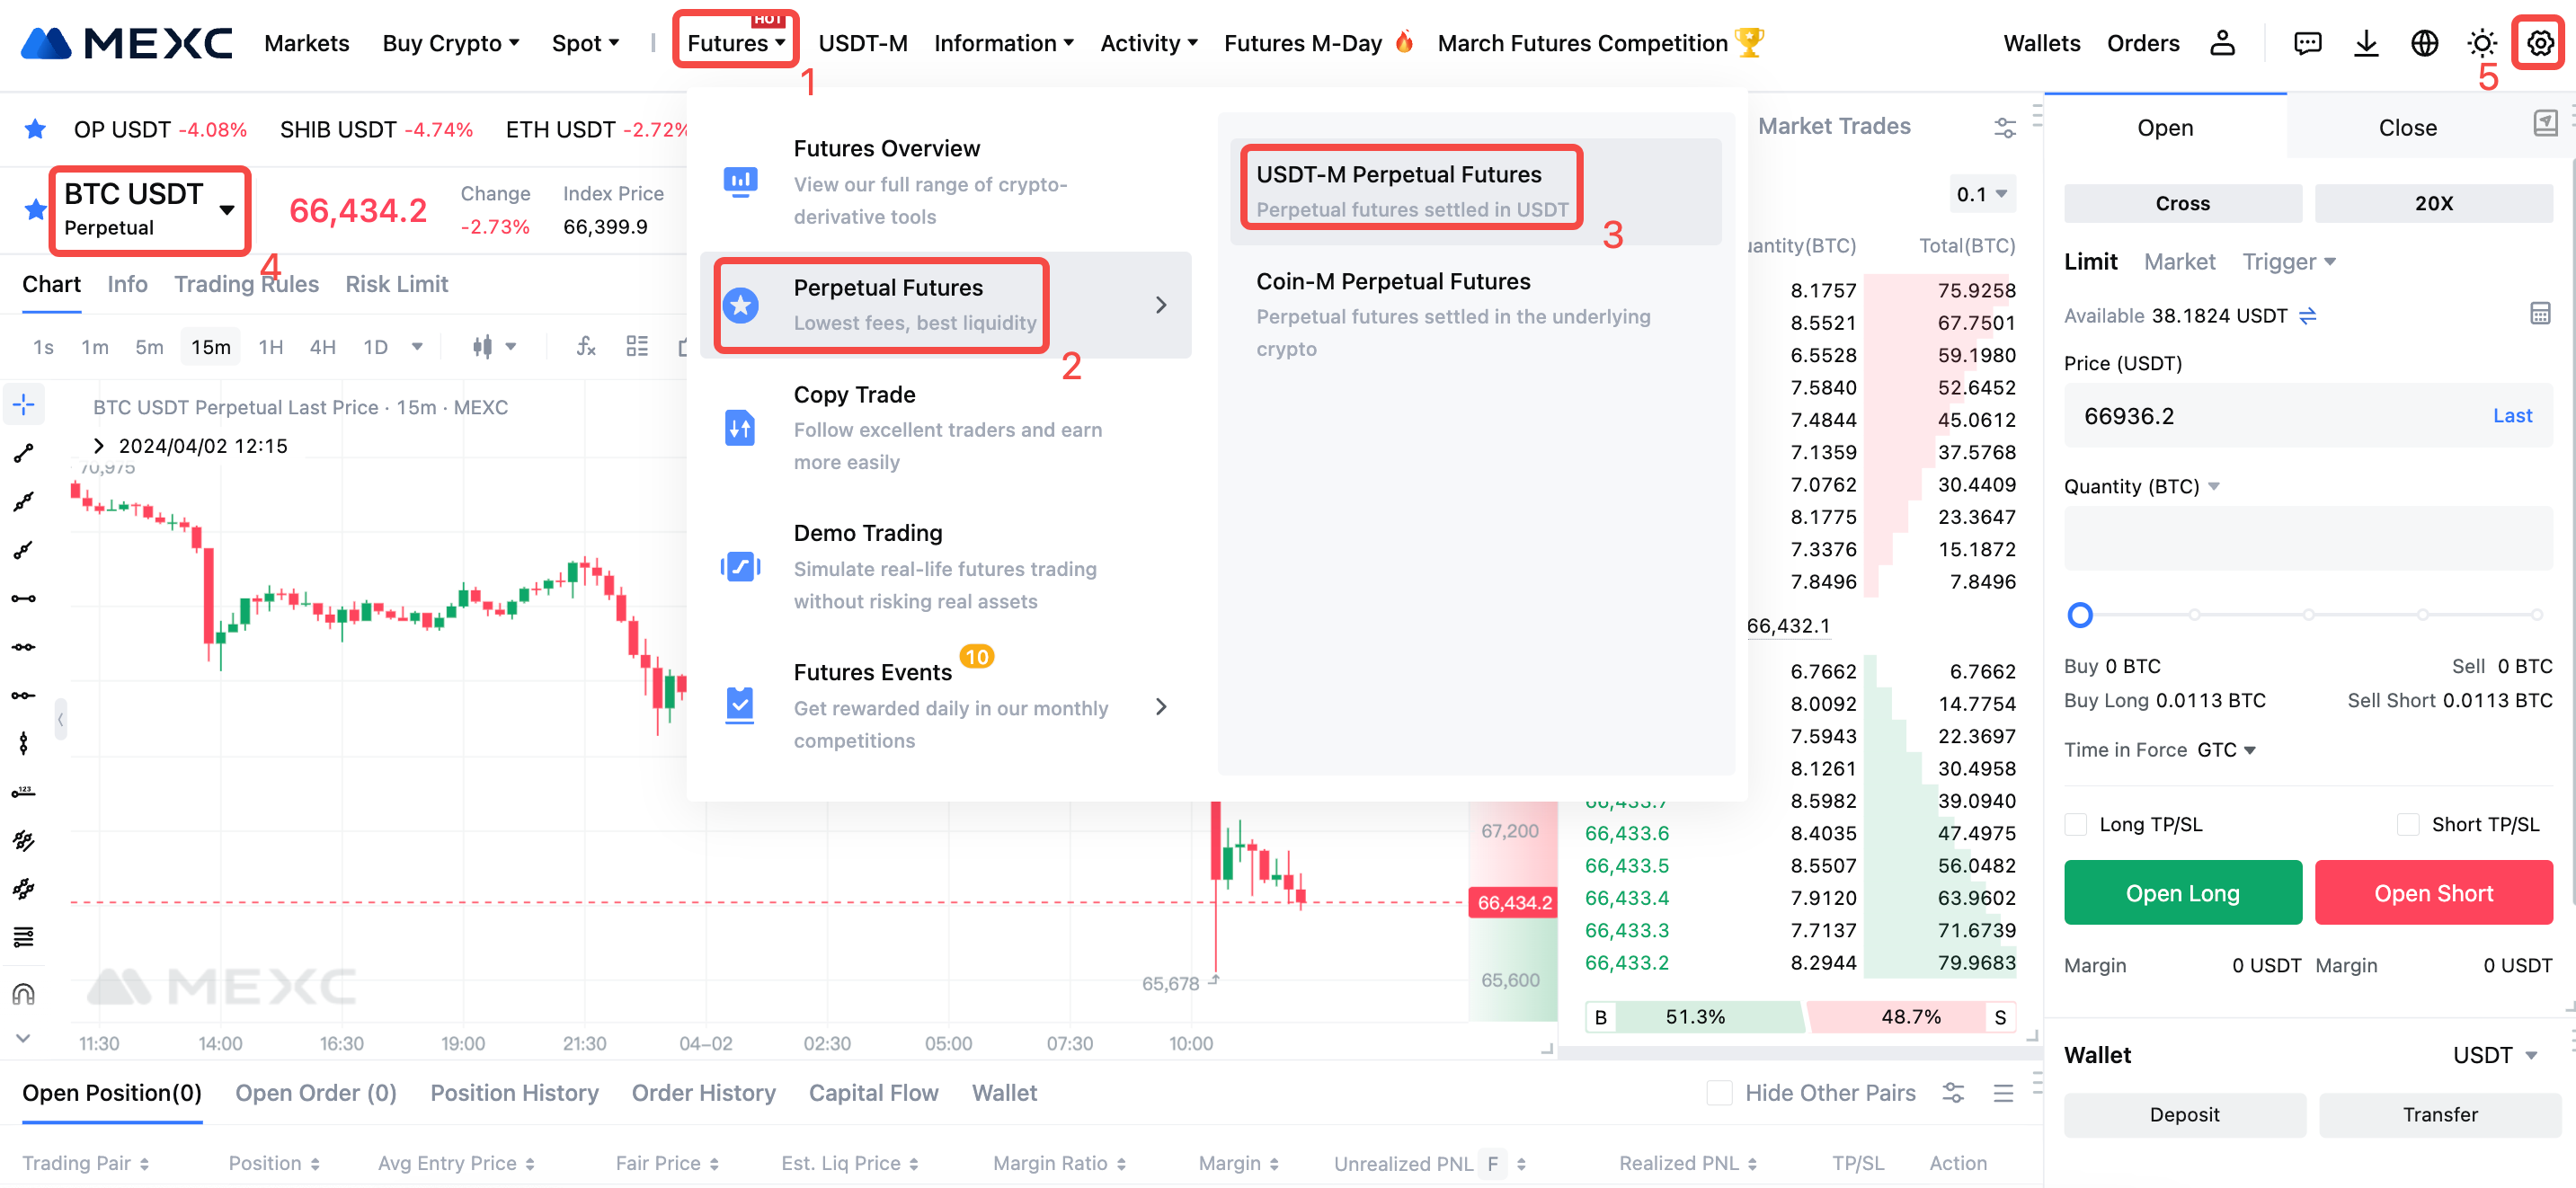Click the favorites star in ticker bar
Screen dimensions: 2576x1188
click(x=35, y=129)
